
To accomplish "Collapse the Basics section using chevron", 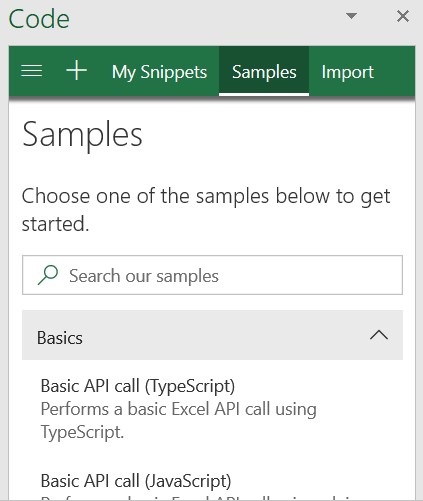I will pos(379,335).
